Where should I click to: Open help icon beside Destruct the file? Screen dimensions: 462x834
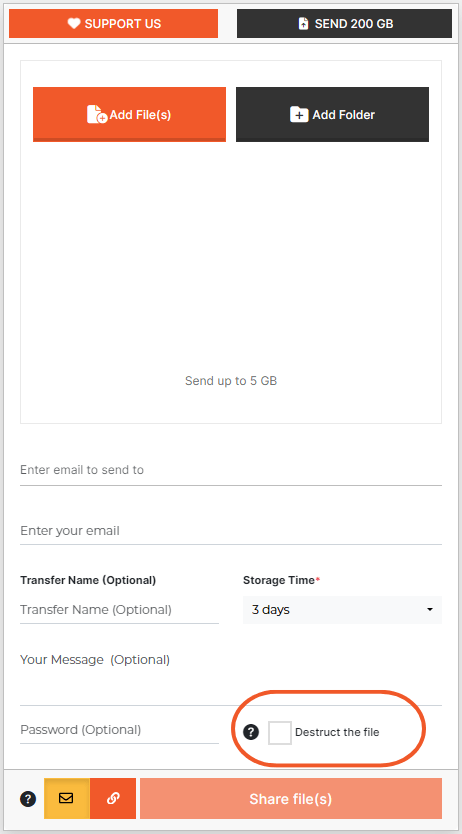pyautogui.click(x=251, y=732)
